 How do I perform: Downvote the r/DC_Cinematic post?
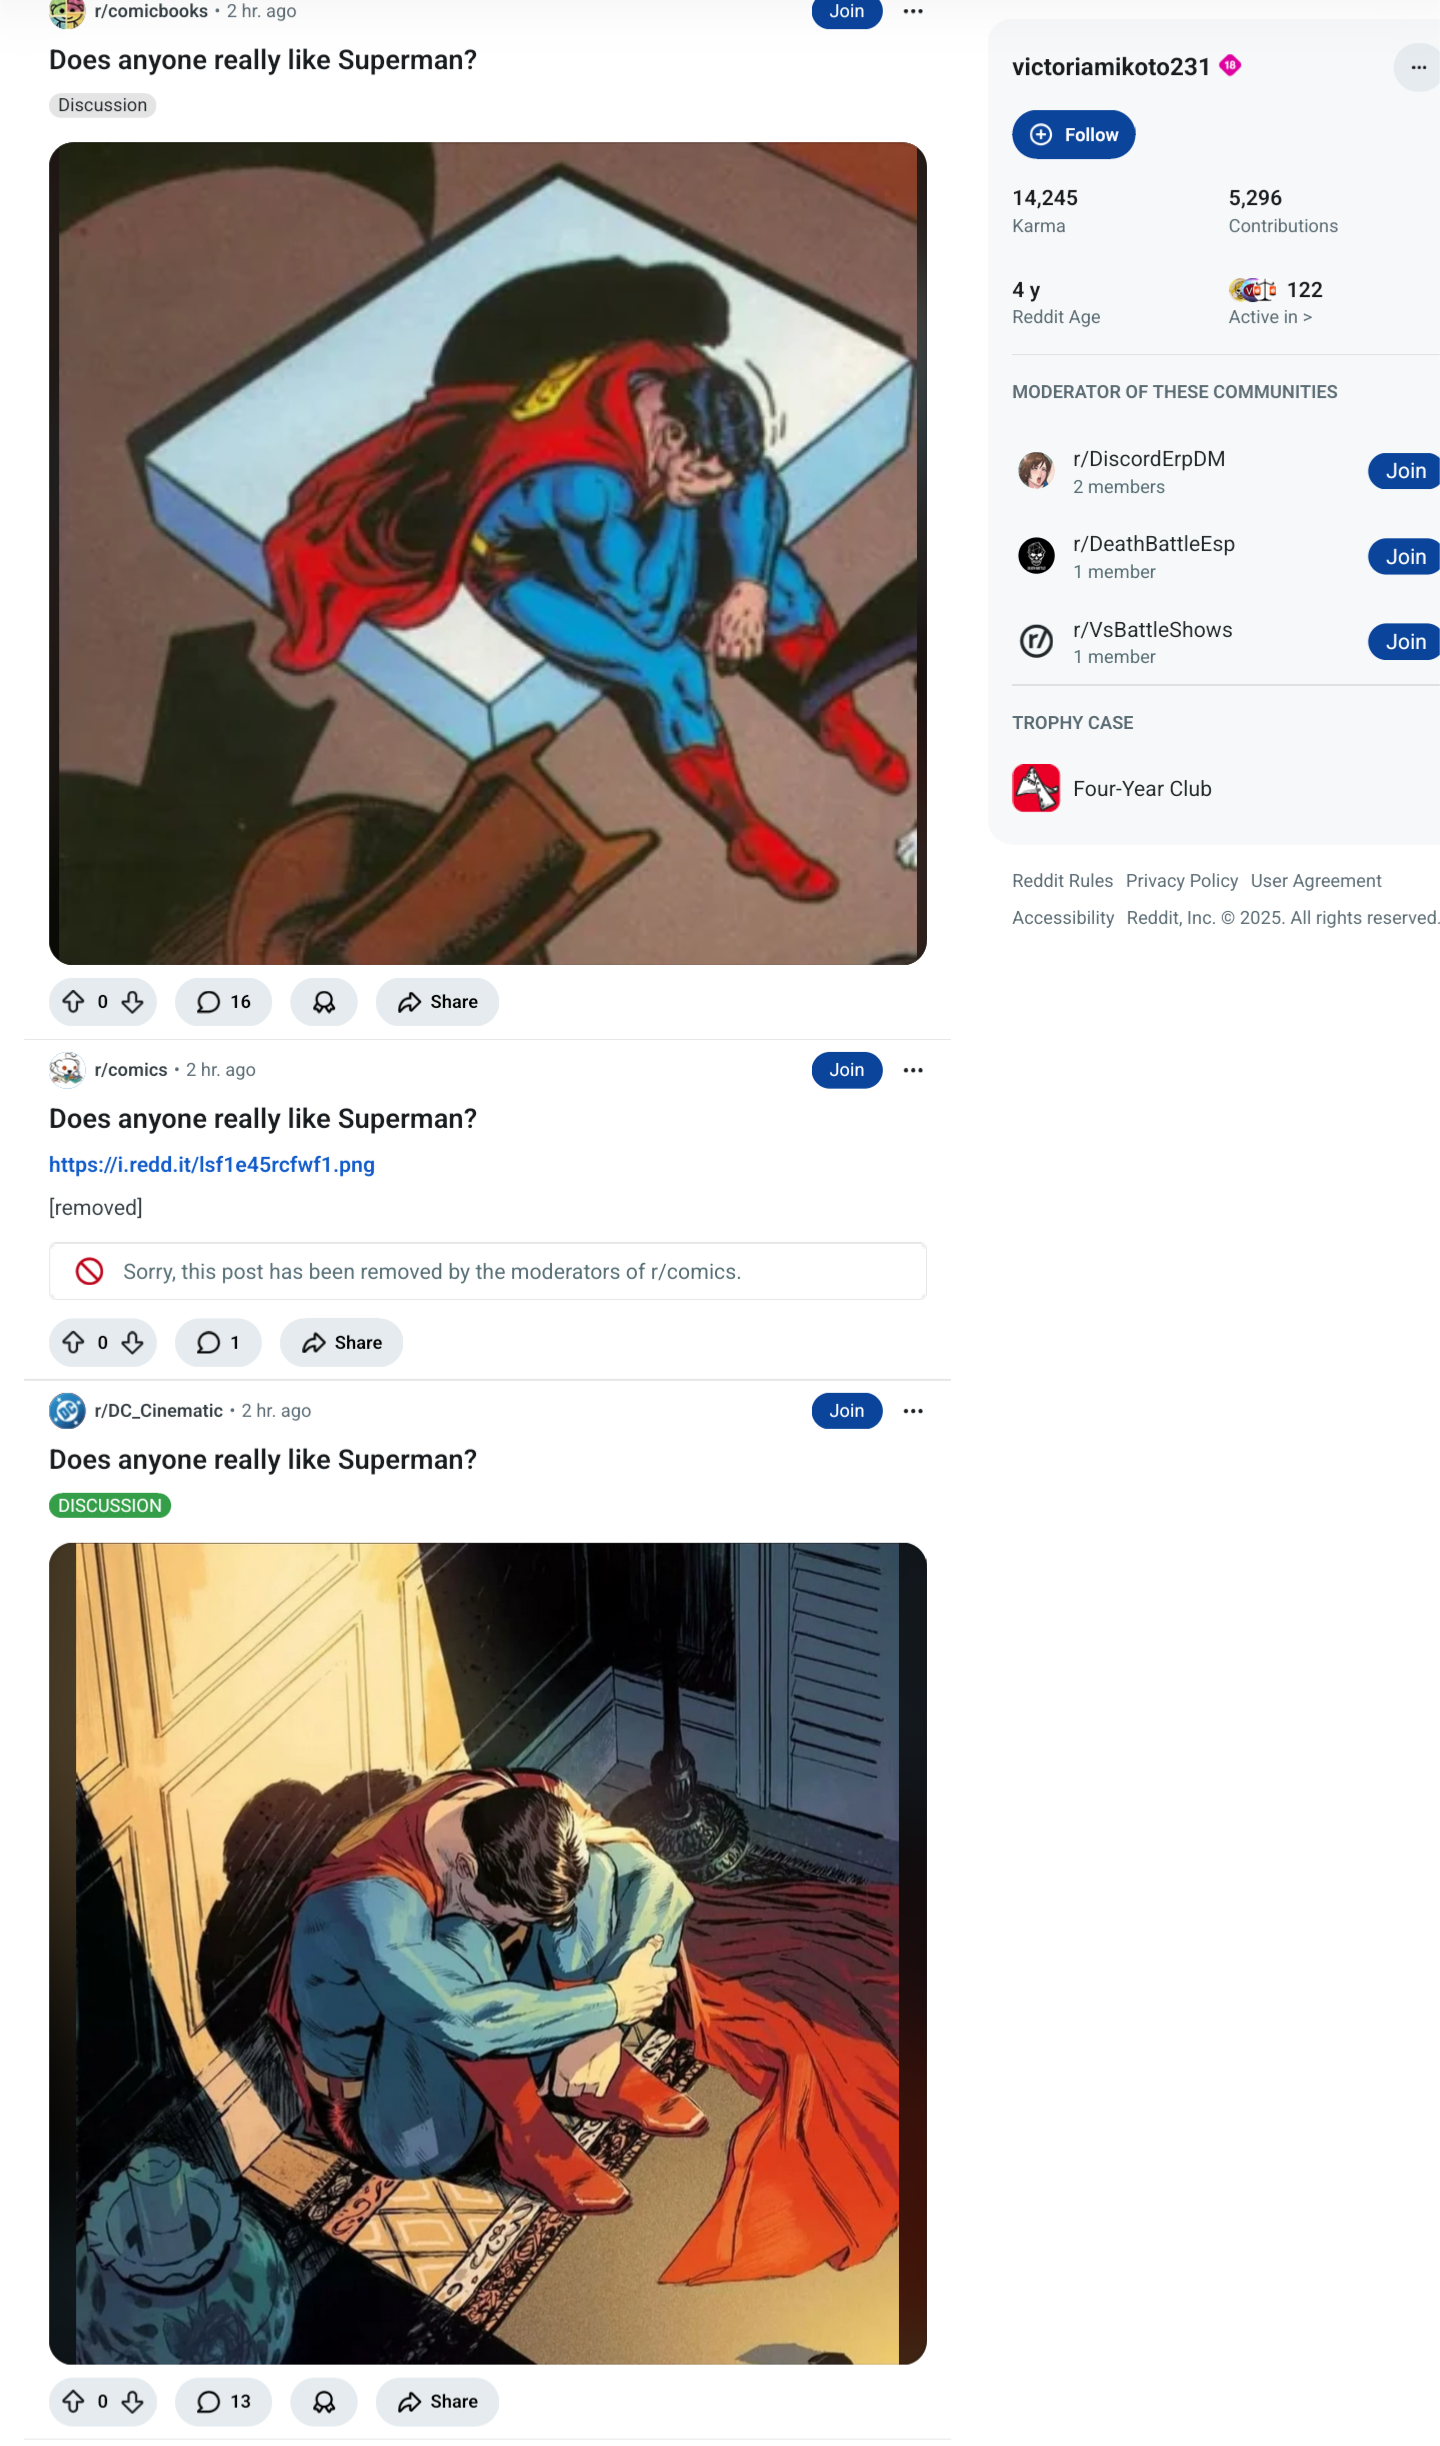point(133,2402)
